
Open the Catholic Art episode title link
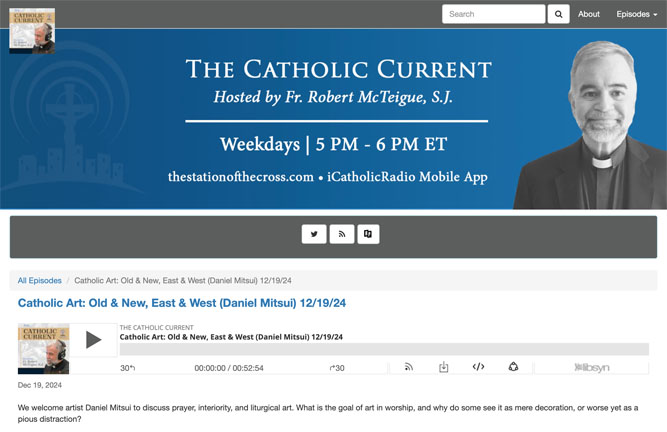tap(182, 303)
